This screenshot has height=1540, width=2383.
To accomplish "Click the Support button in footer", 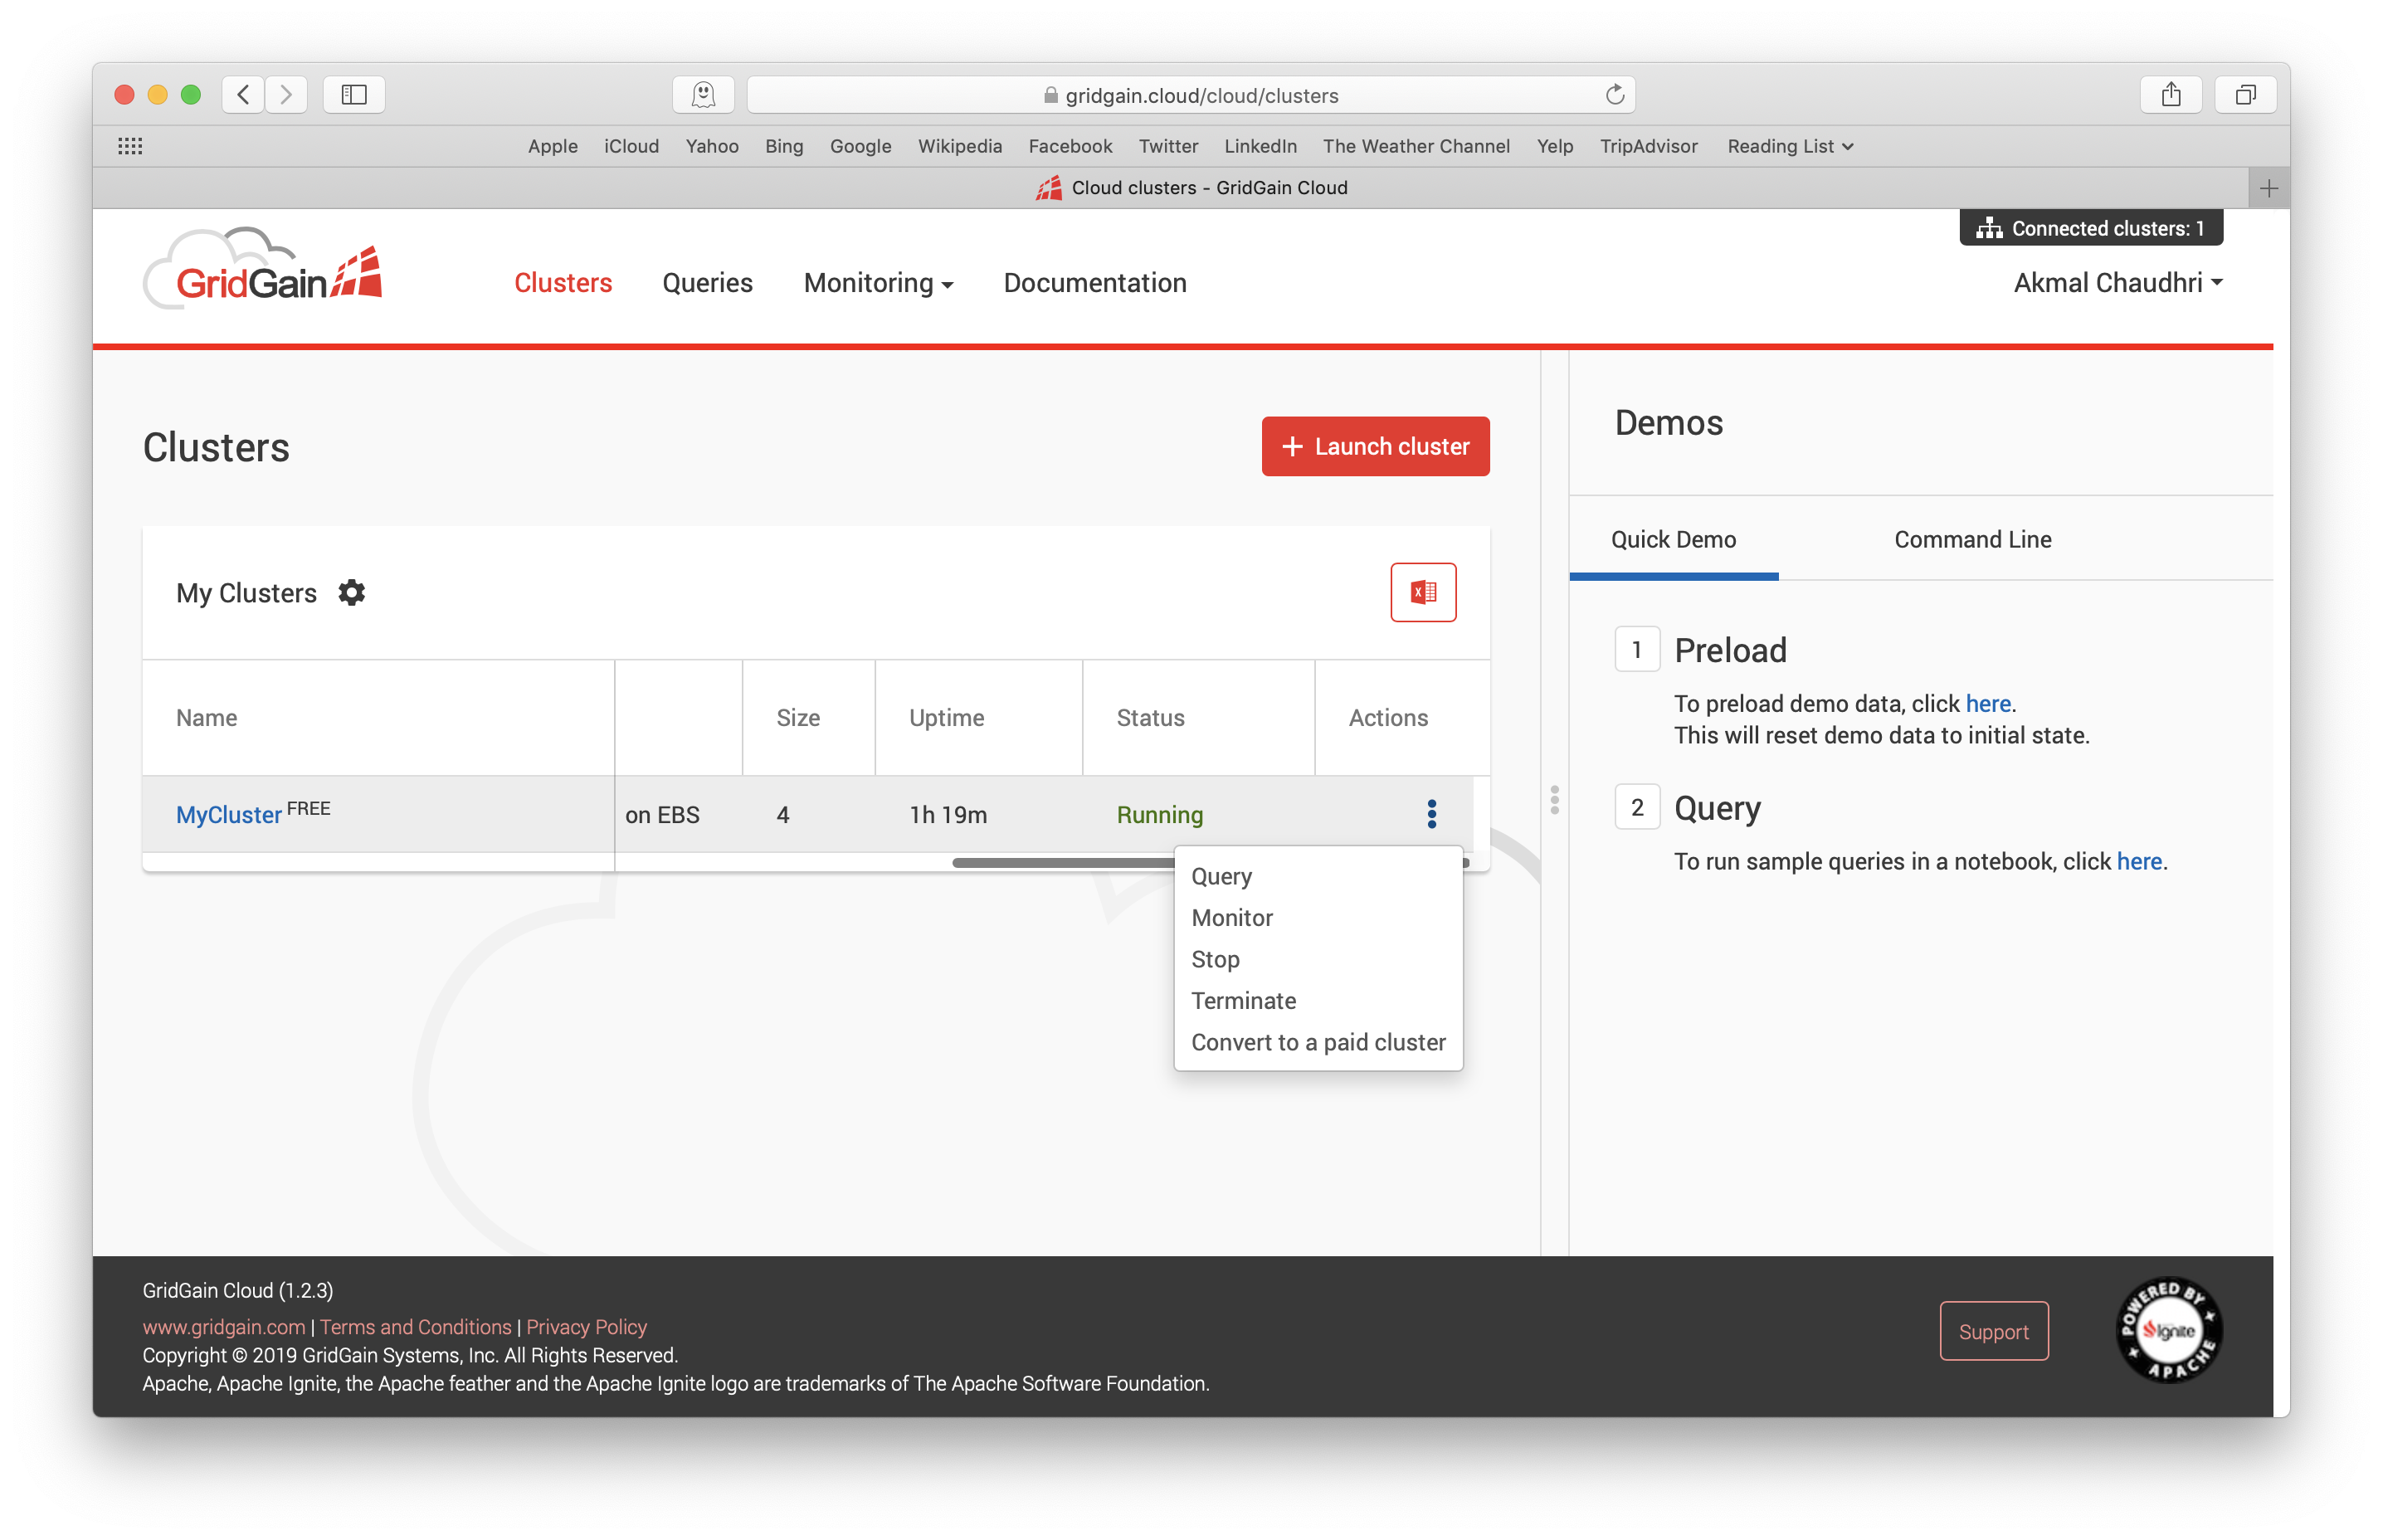I will coord(1994,1330).
